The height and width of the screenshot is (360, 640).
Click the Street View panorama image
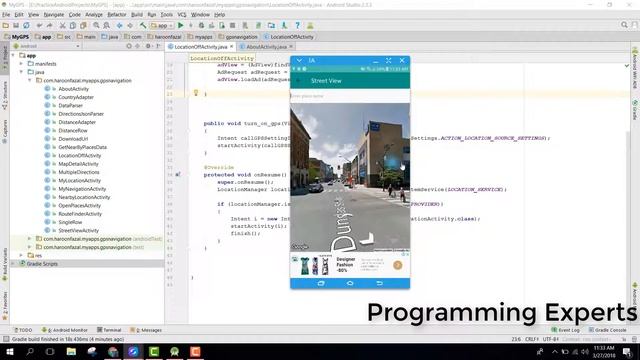(350, 177)
